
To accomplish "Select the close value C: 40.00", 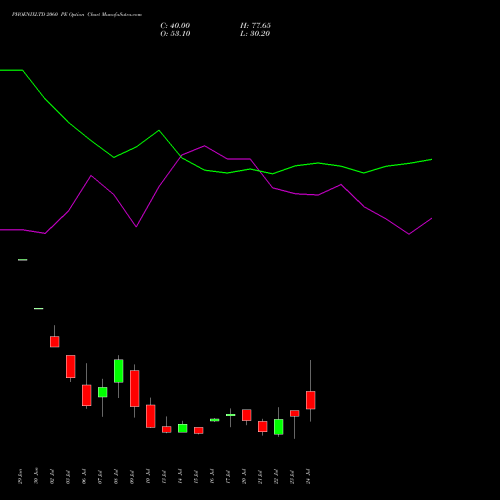I will click(x=175, y=26).
